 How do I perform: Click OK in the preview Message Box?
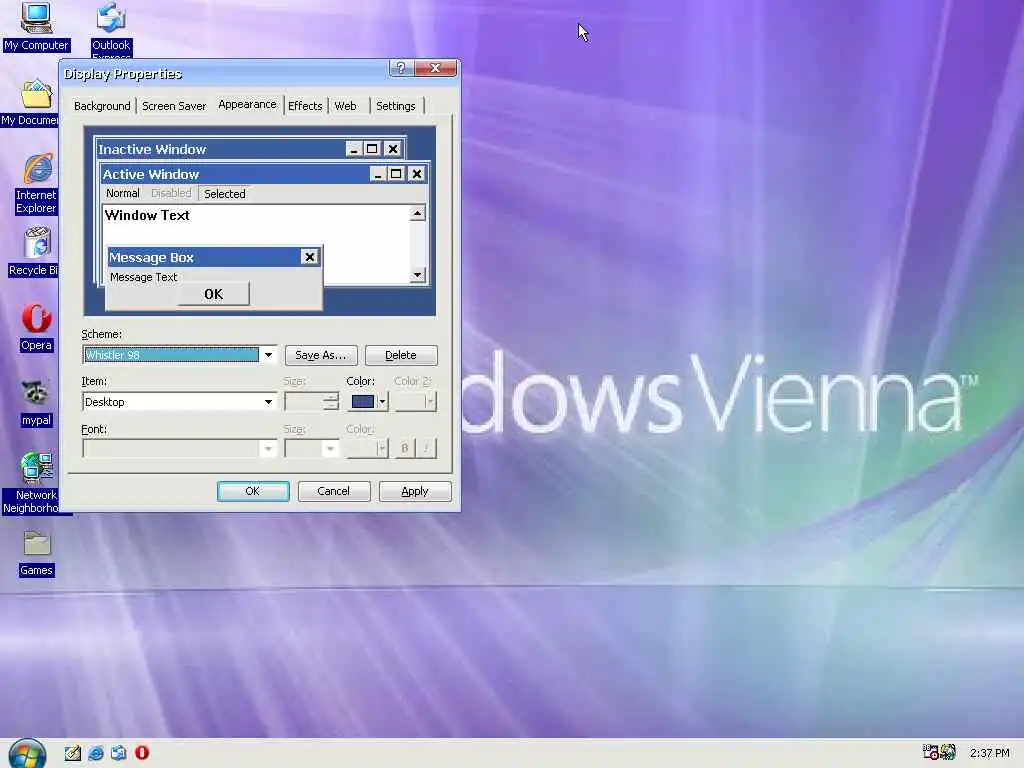point(214,294)
